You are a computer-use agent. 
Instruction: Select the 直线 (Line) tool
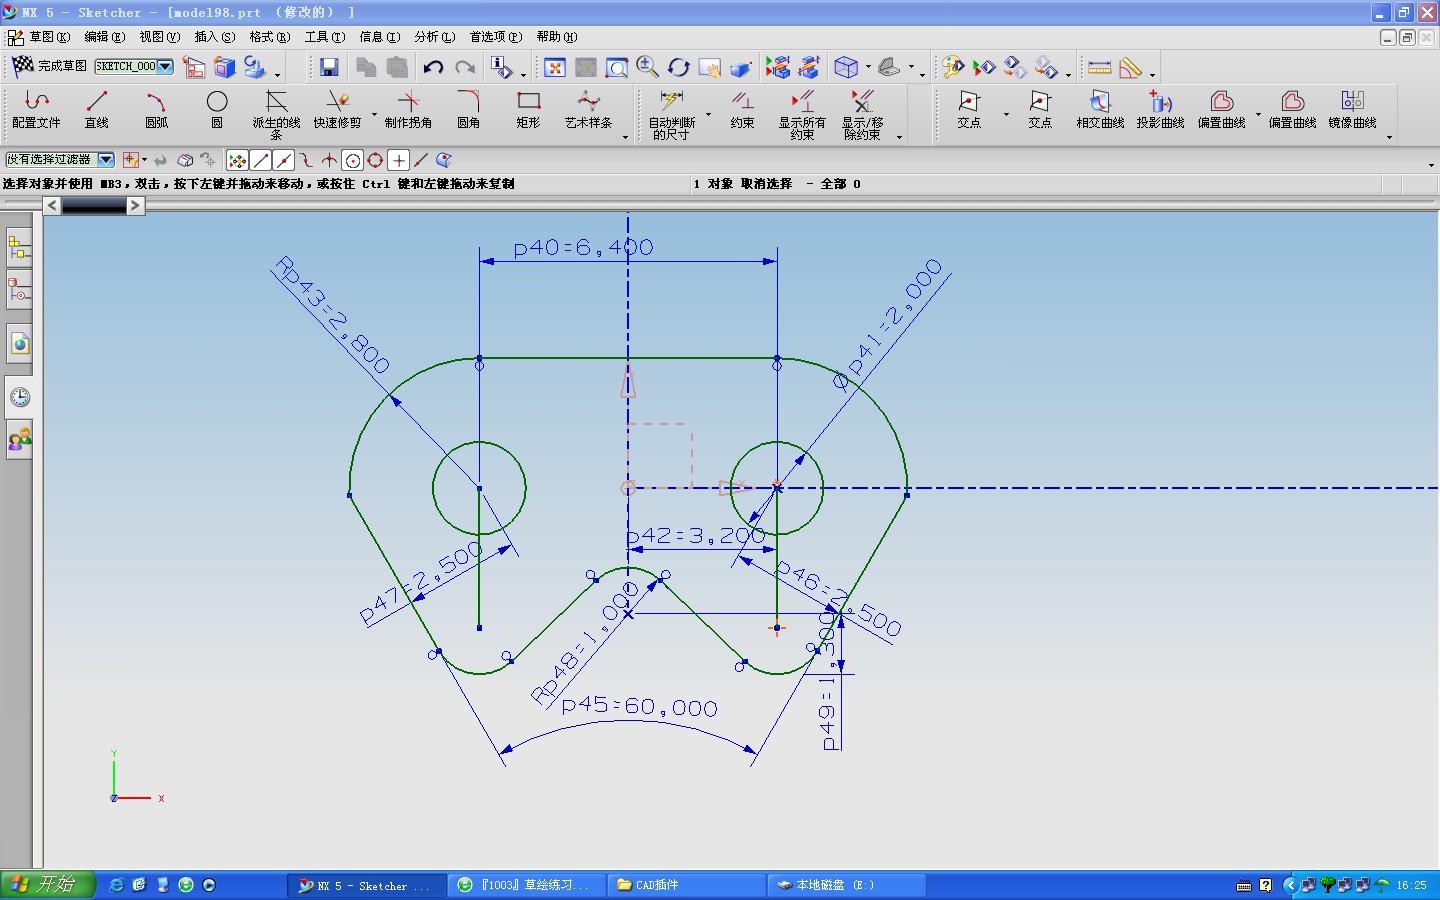96,110
